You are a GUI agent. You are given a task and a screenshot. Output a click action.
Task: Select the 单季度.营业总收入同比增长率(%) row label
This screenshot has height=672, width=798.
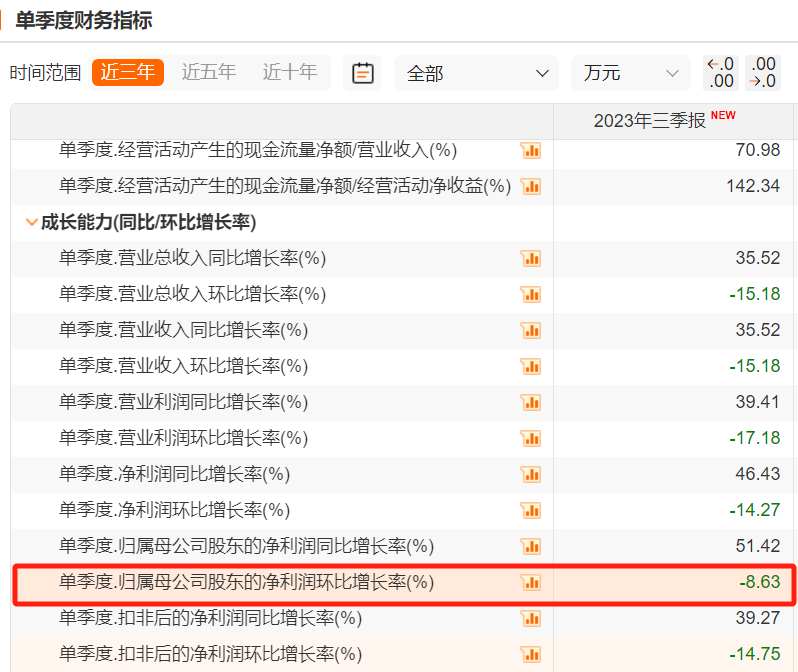pyautogui.click(x=192, y=258)
